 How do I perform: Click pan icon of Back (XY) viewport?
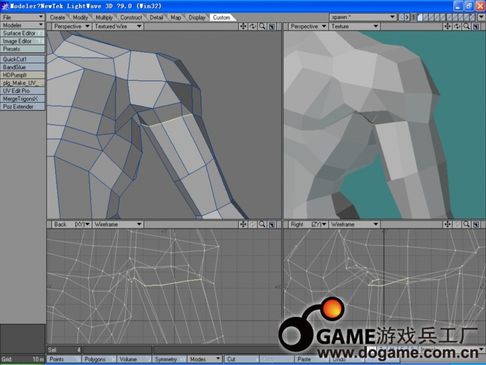point(243,224)
